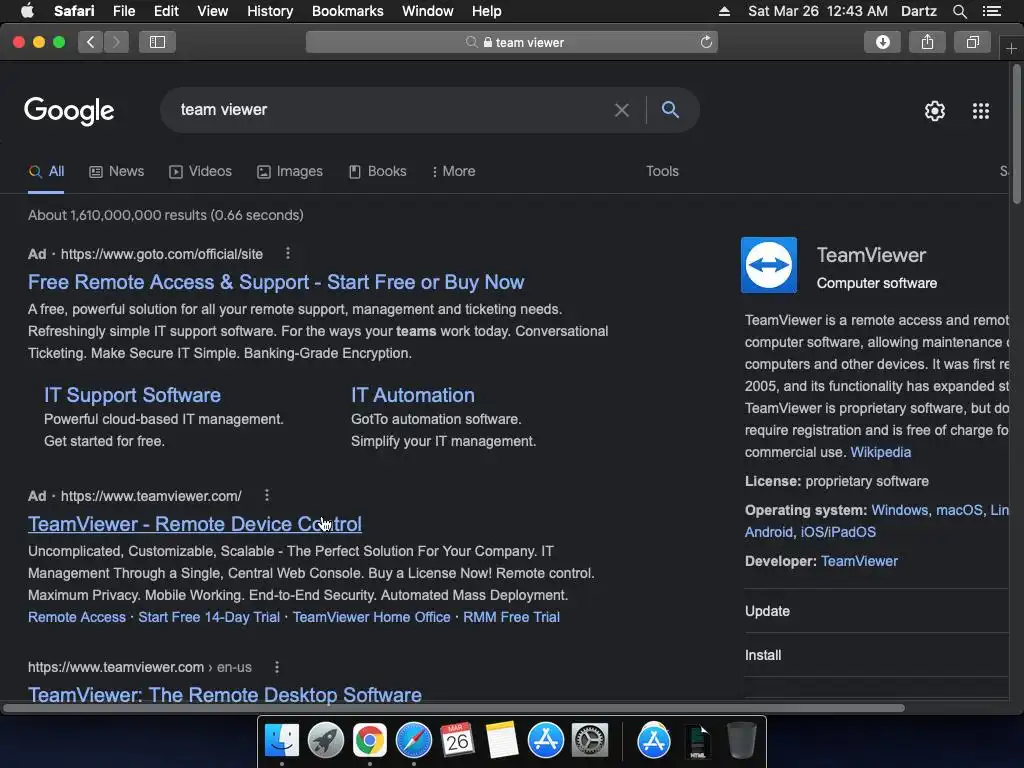Open the IT Automation link
The image size is (1024, 768).
point(413,395)
